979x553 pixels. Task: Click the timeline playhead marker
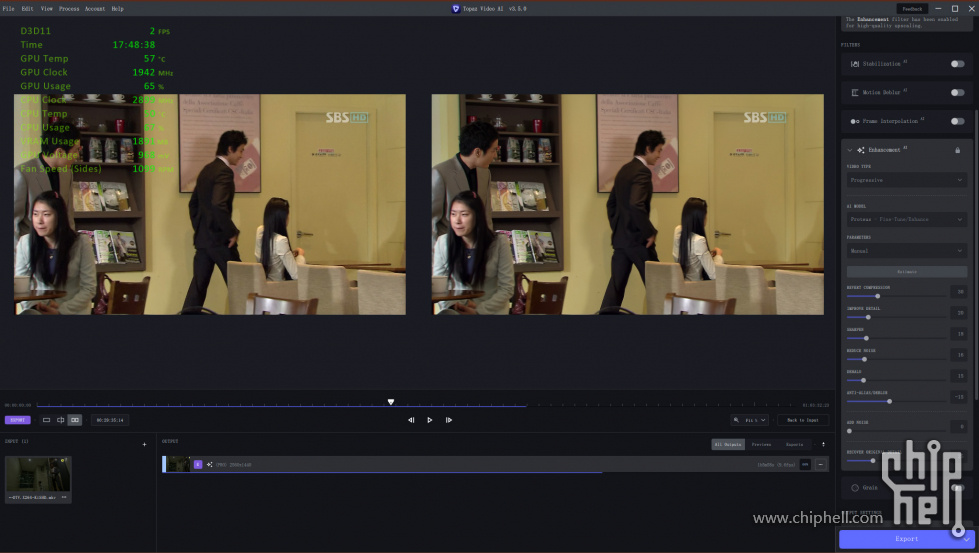[391, 402]
